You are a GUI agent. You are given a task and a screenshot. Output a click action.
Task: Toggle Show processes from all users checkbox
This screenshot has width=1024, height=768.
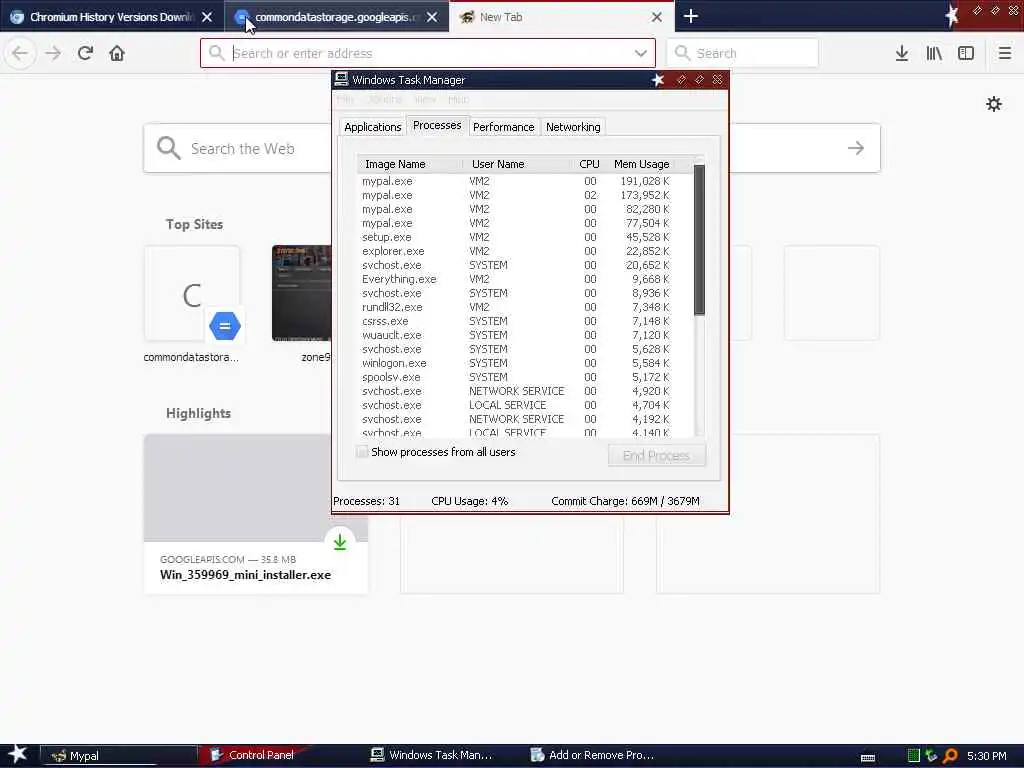(x=362, y=451)
